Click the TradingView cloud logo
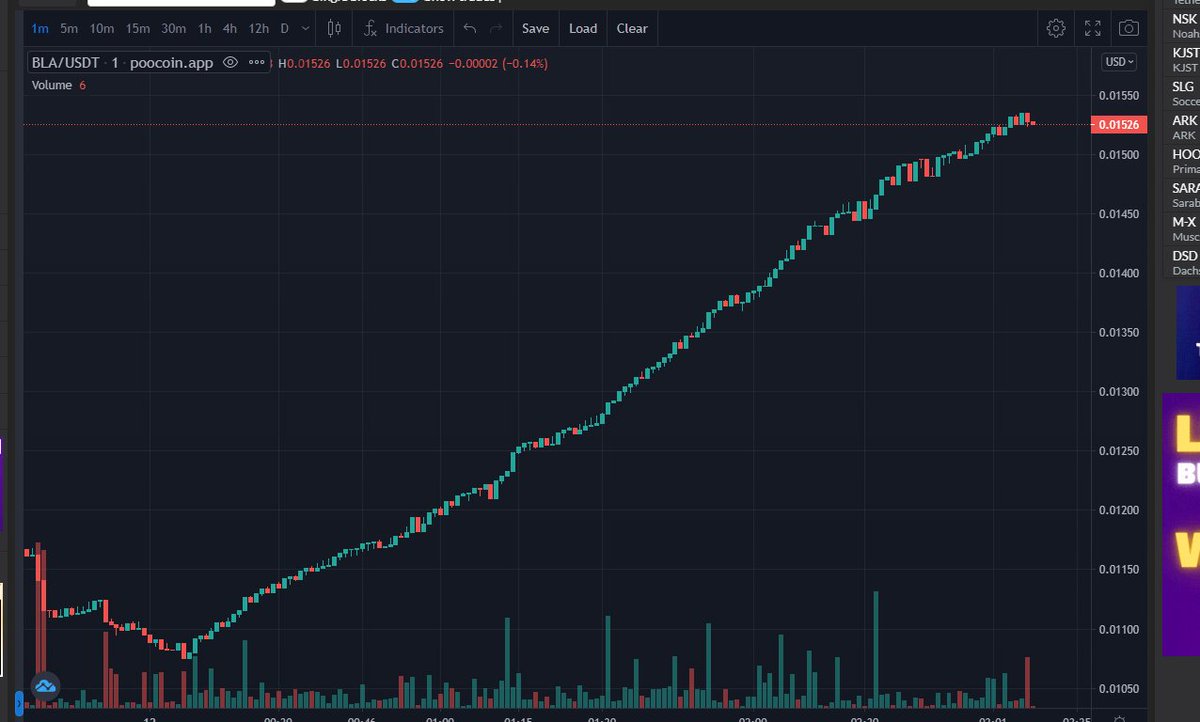 (45, 686)
